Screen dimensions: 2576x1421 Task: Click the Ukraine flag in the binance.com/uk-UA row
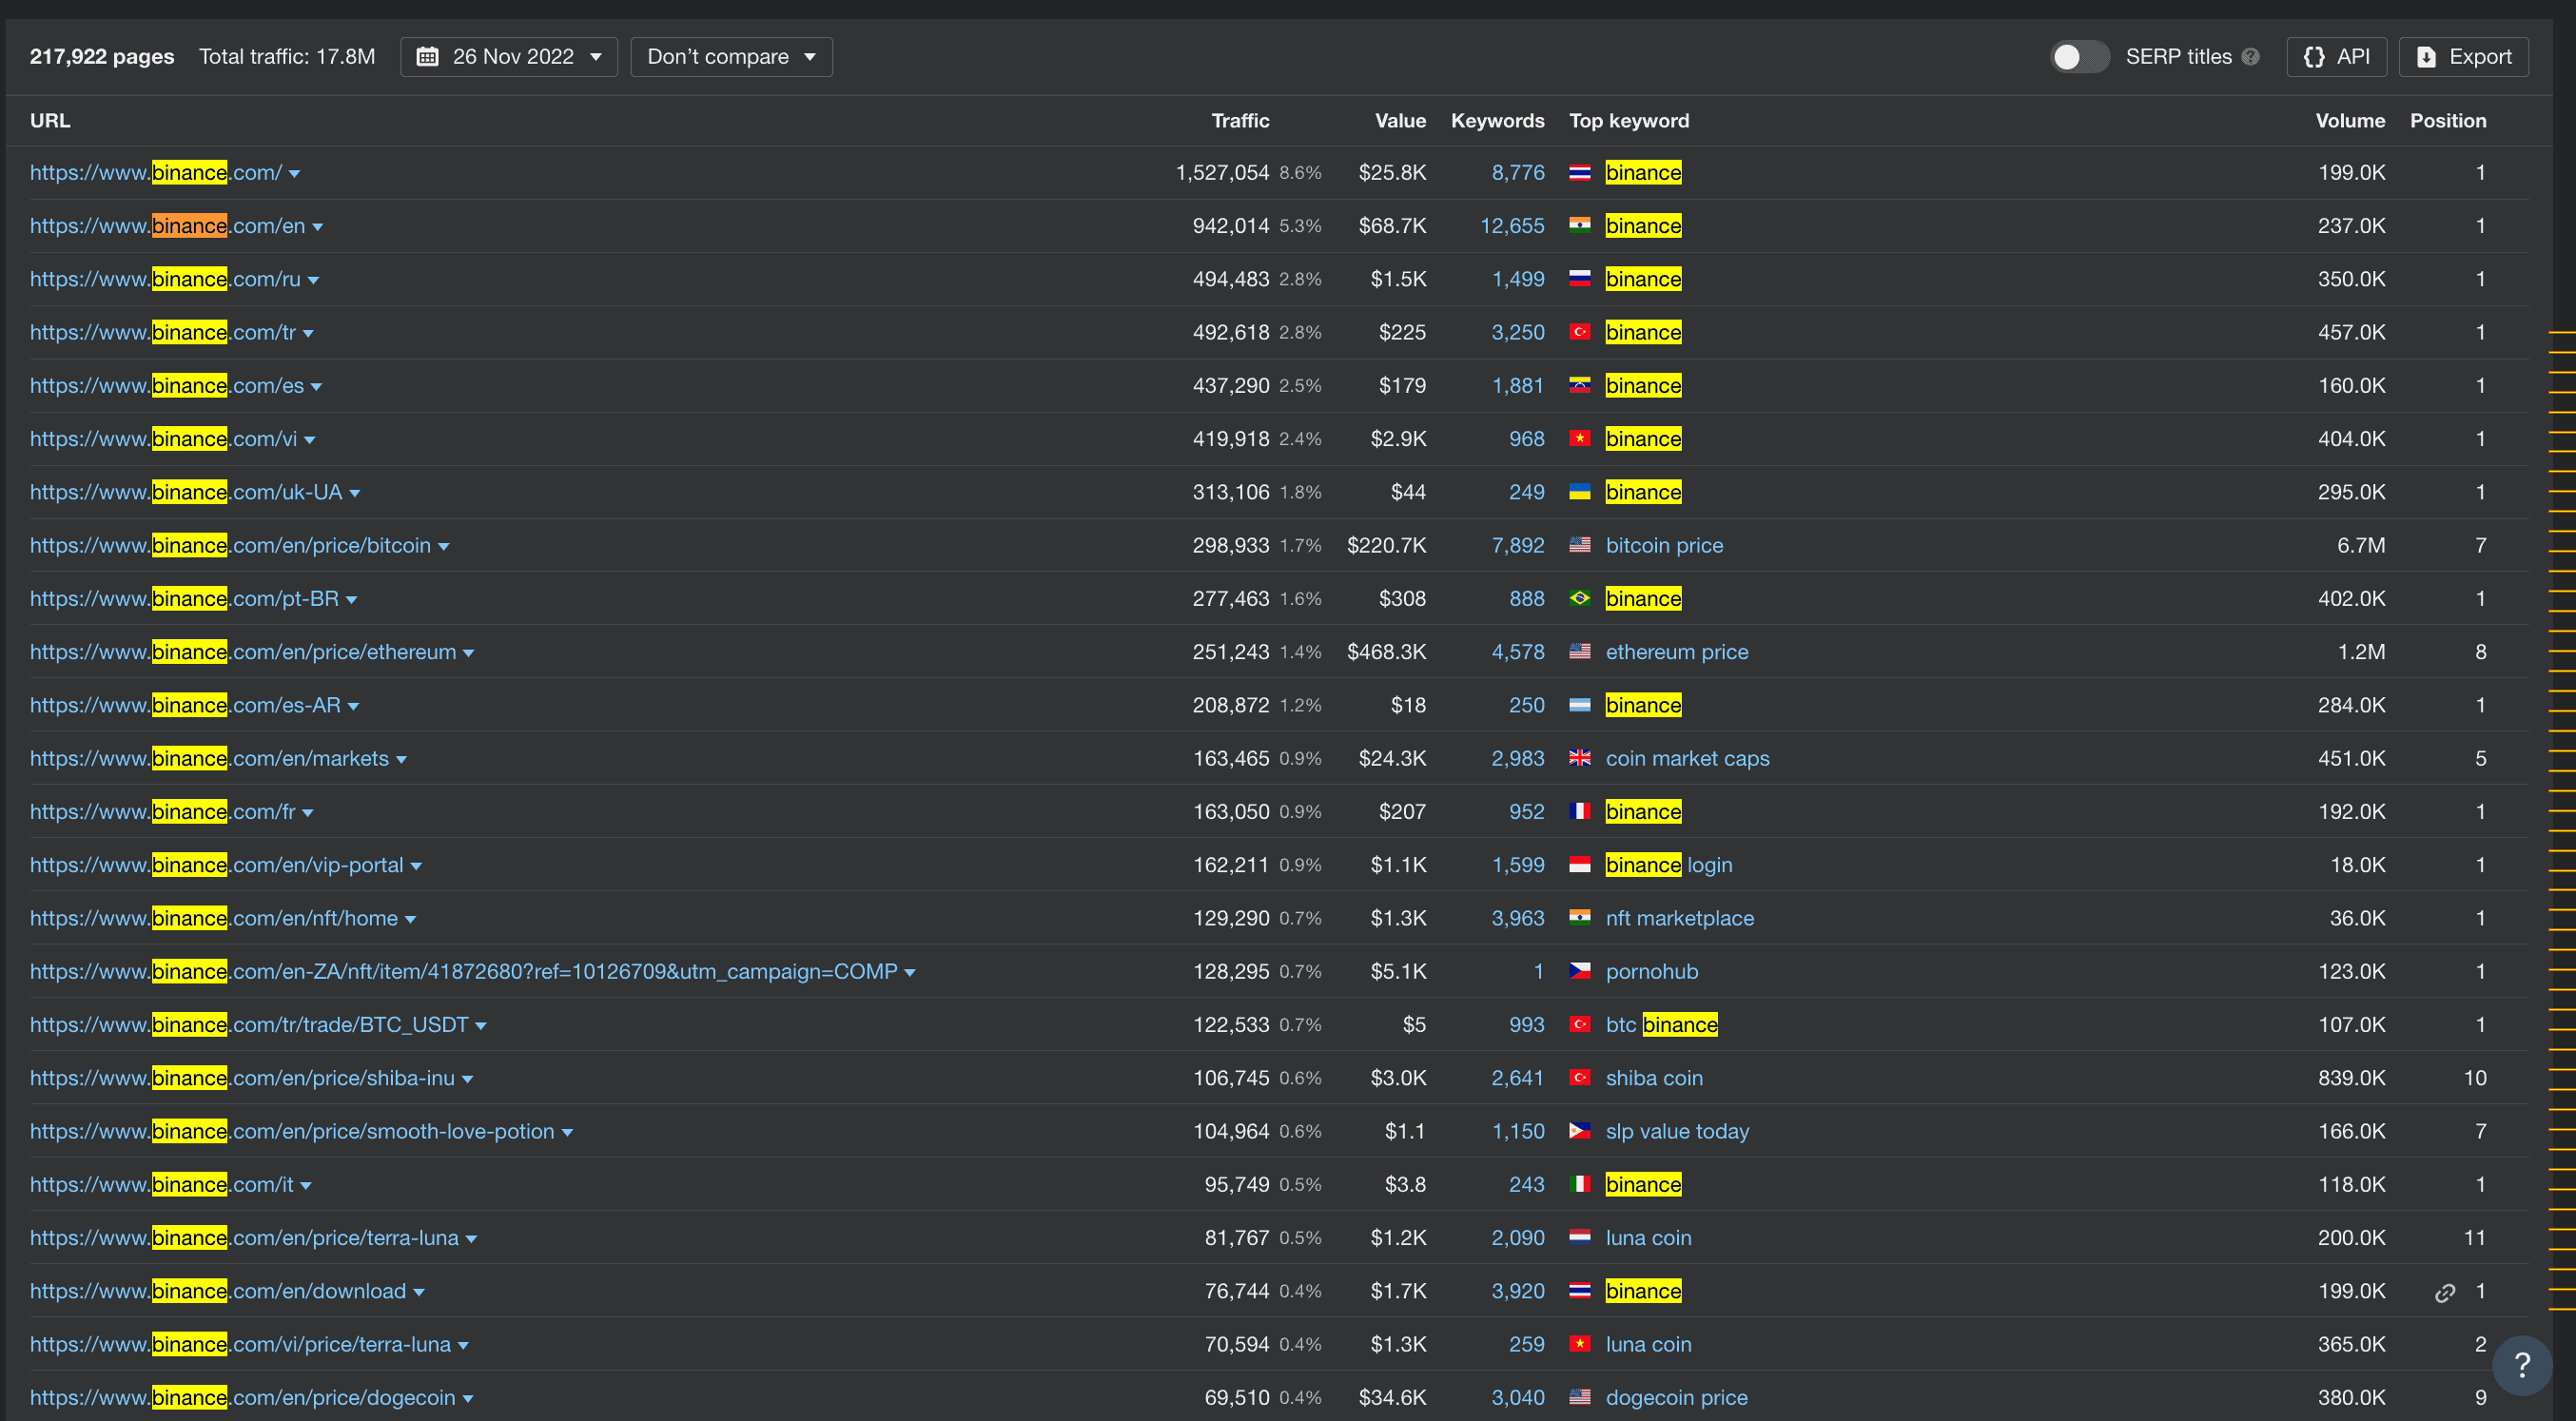click(x=1579, y=492)
